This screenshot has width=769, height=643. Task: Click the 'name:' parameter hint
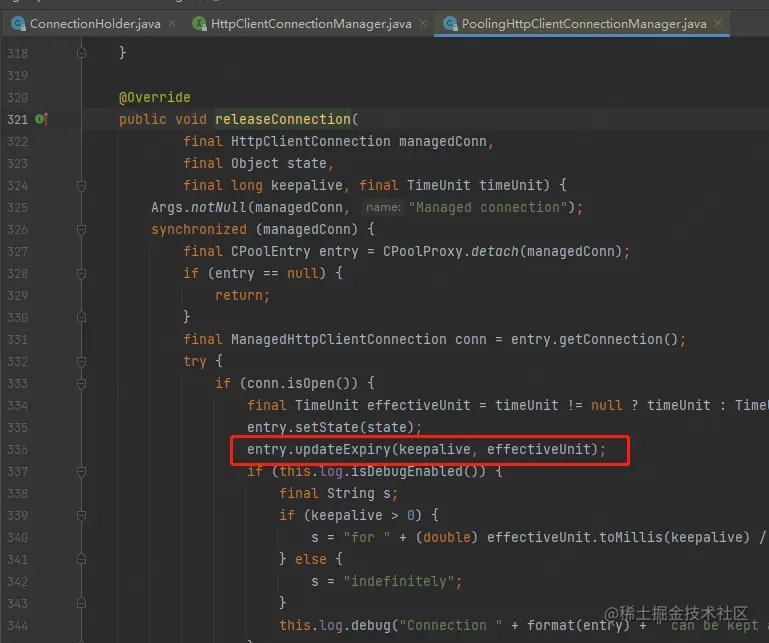(x=384, y=207)
